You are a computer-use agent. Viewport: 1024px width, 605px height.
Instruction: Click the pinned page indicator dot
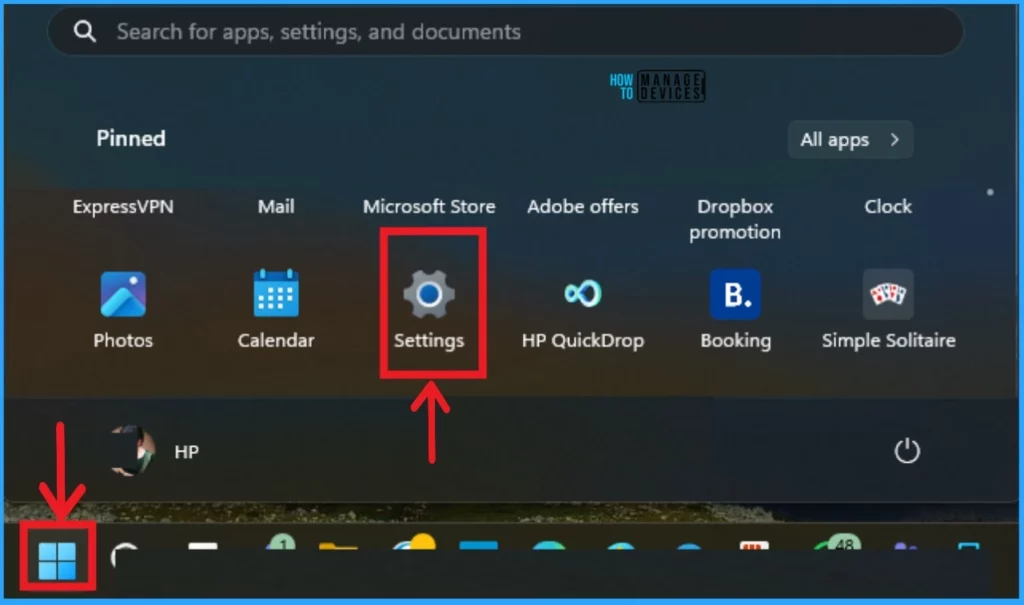coord(990,192)
